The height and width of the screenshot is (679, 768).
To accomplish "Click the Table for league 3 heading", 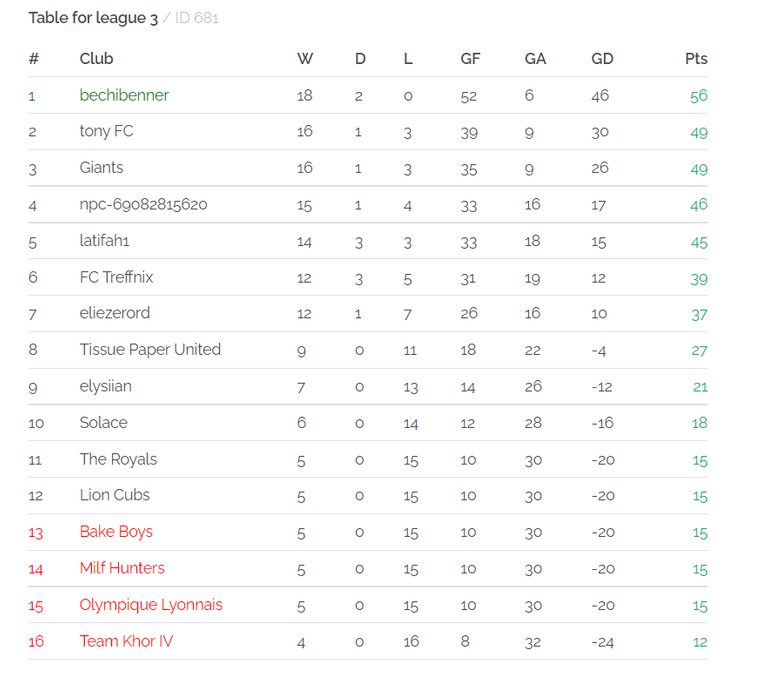I will tap(93, 18).
